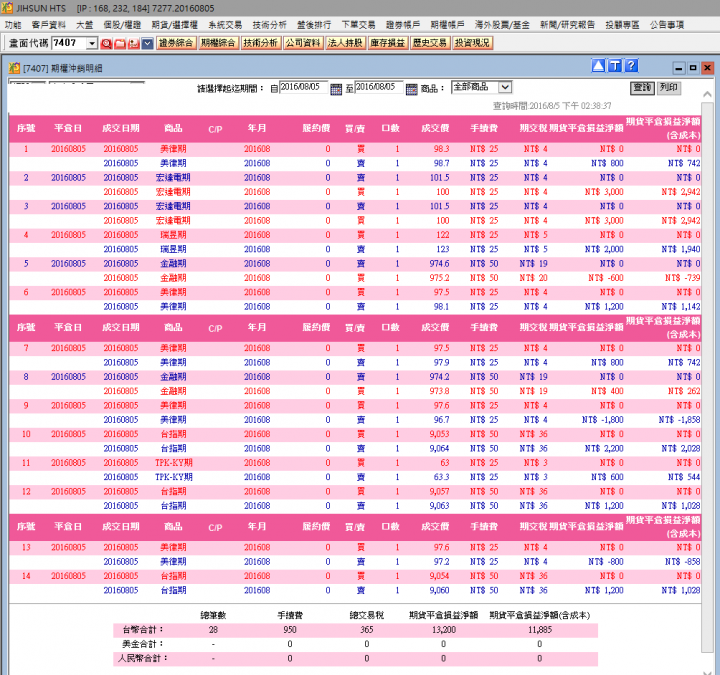
Task: Open the 盤後排行 menu
Action: pos(314,25)
